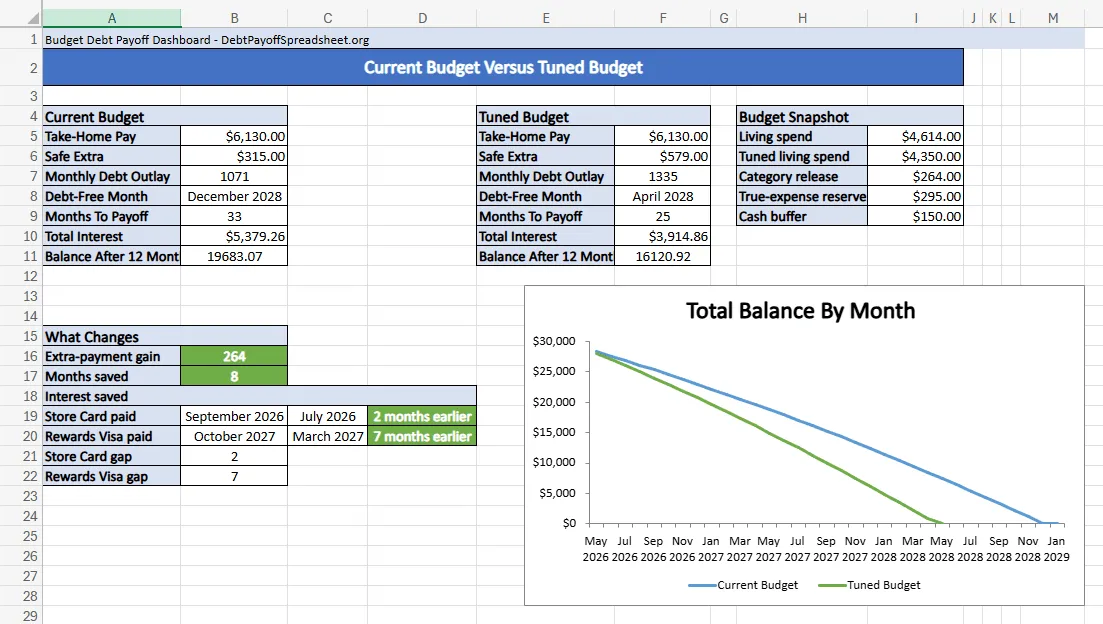Click the 'December 2028' debt-free month cell
Screen dimensions: 1103x624
(x=234, y=196)
